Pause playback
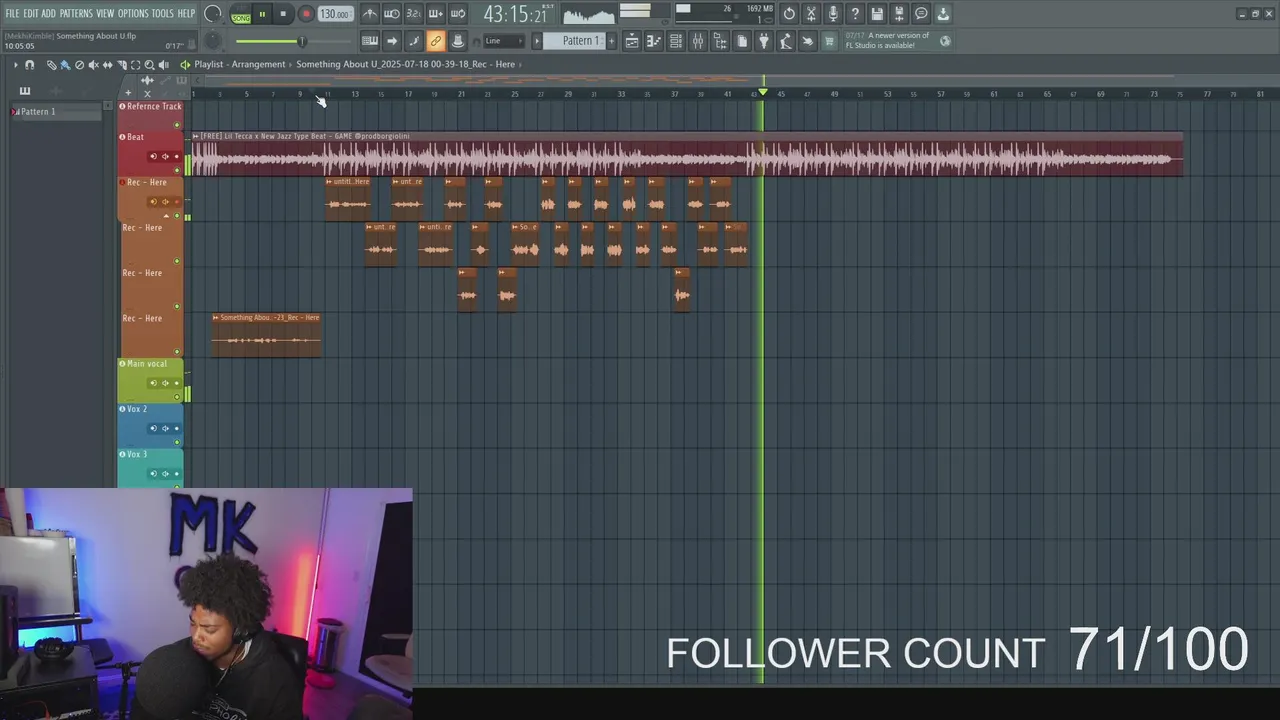Screen dimensions: 1280x720 click(x=262, y=14)
